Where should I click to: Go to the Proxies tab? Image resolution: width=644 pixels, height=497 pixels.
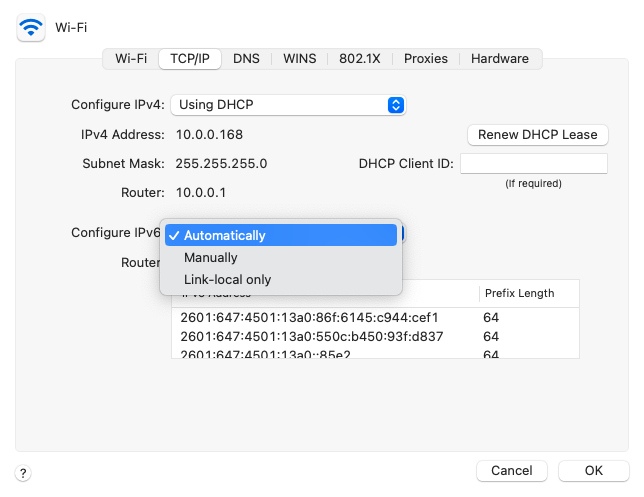tap(426, 59)
